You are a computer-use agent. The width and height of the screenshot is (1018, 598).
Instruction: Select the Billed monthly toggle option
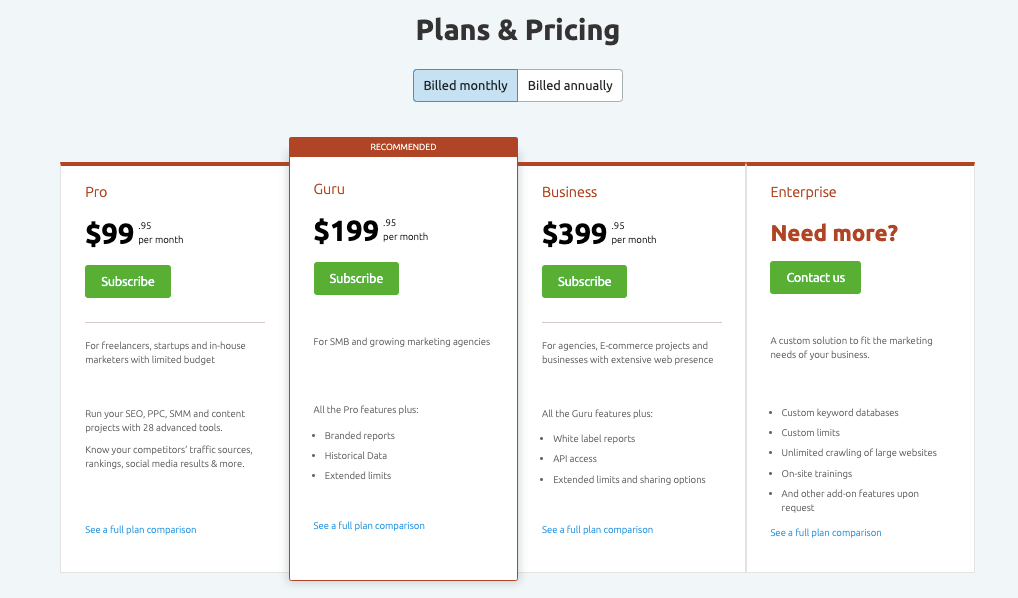[465, 86]
